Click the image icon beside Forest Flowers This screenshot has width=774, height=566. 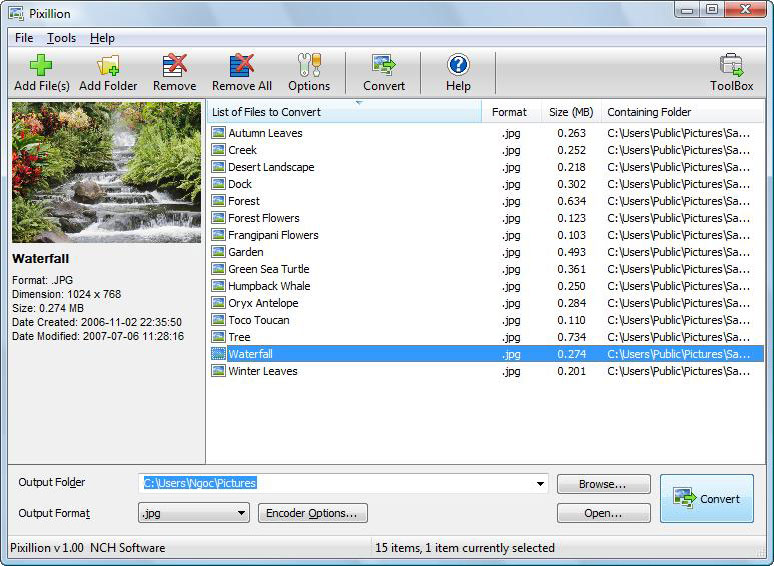click(x=218, y=218)
